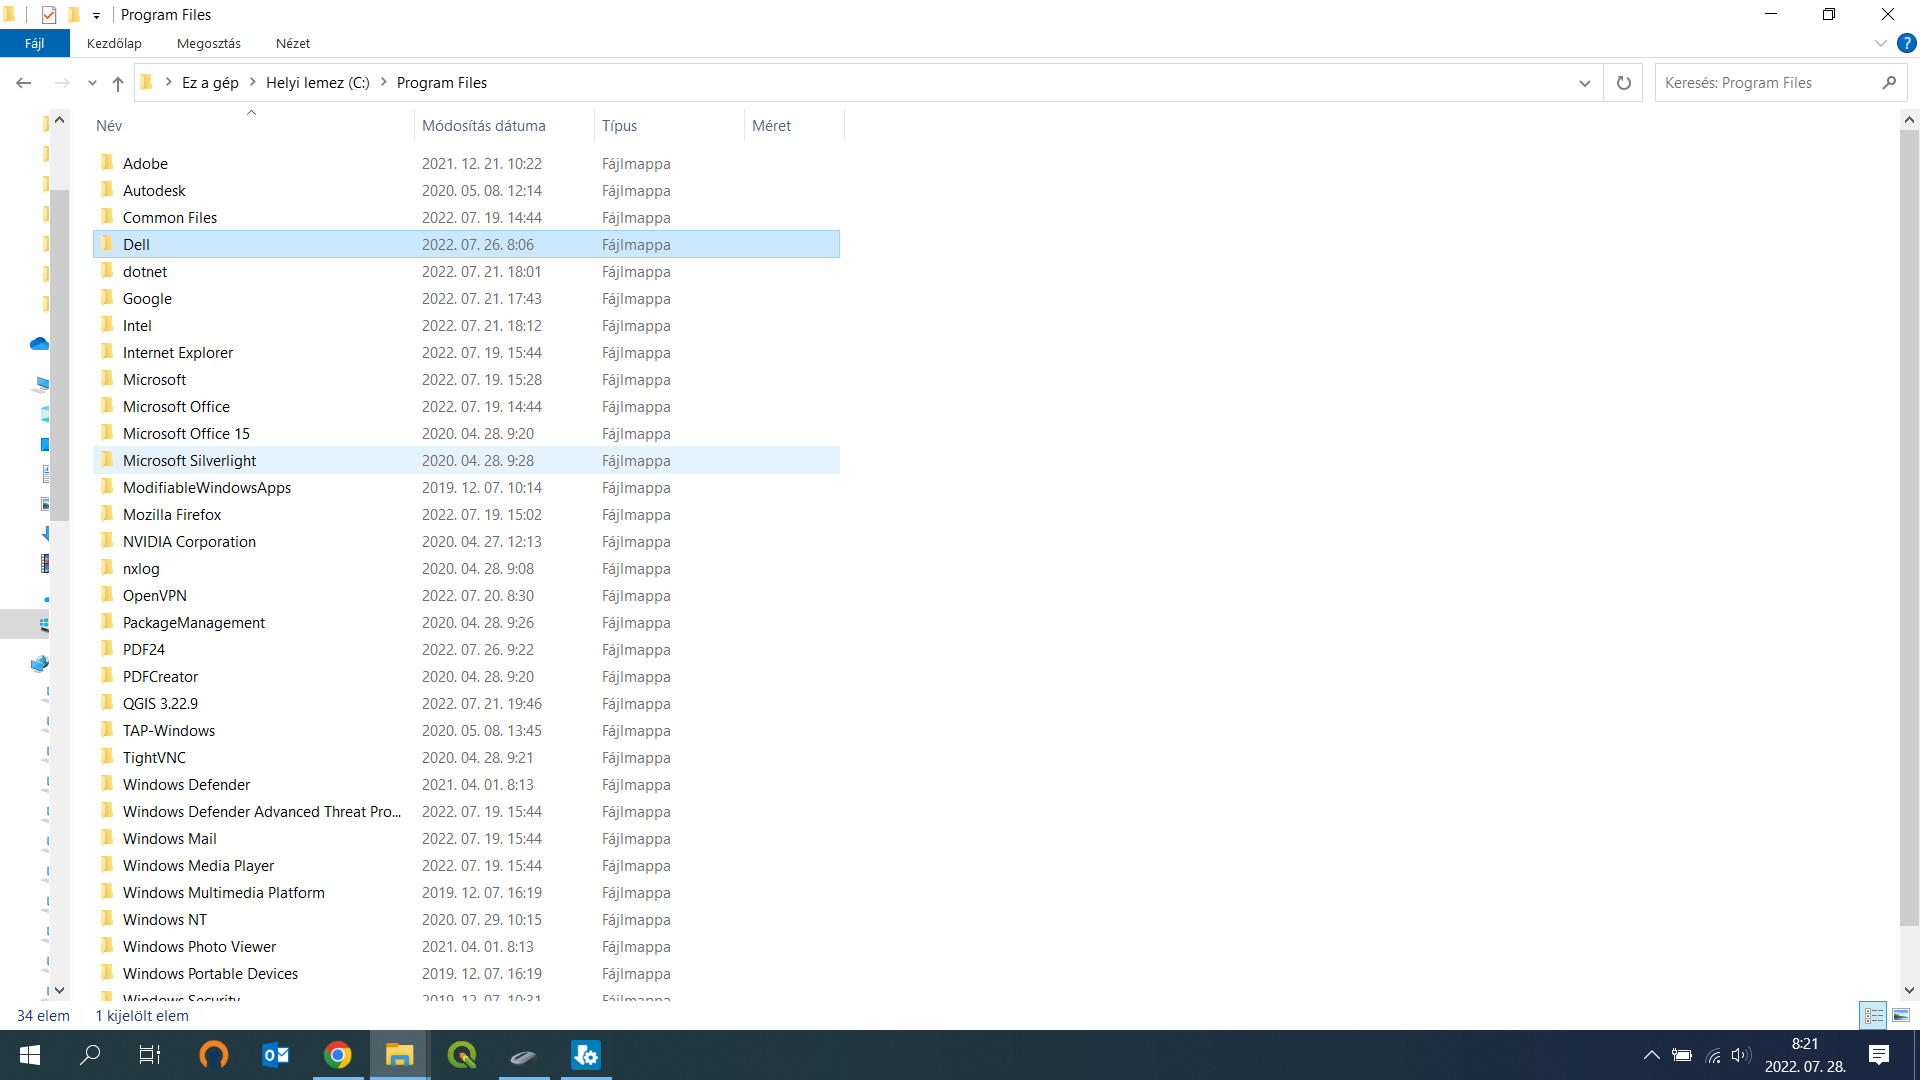Click the search magnifier in search box

pyautogui.click(x=1889, y=83)
